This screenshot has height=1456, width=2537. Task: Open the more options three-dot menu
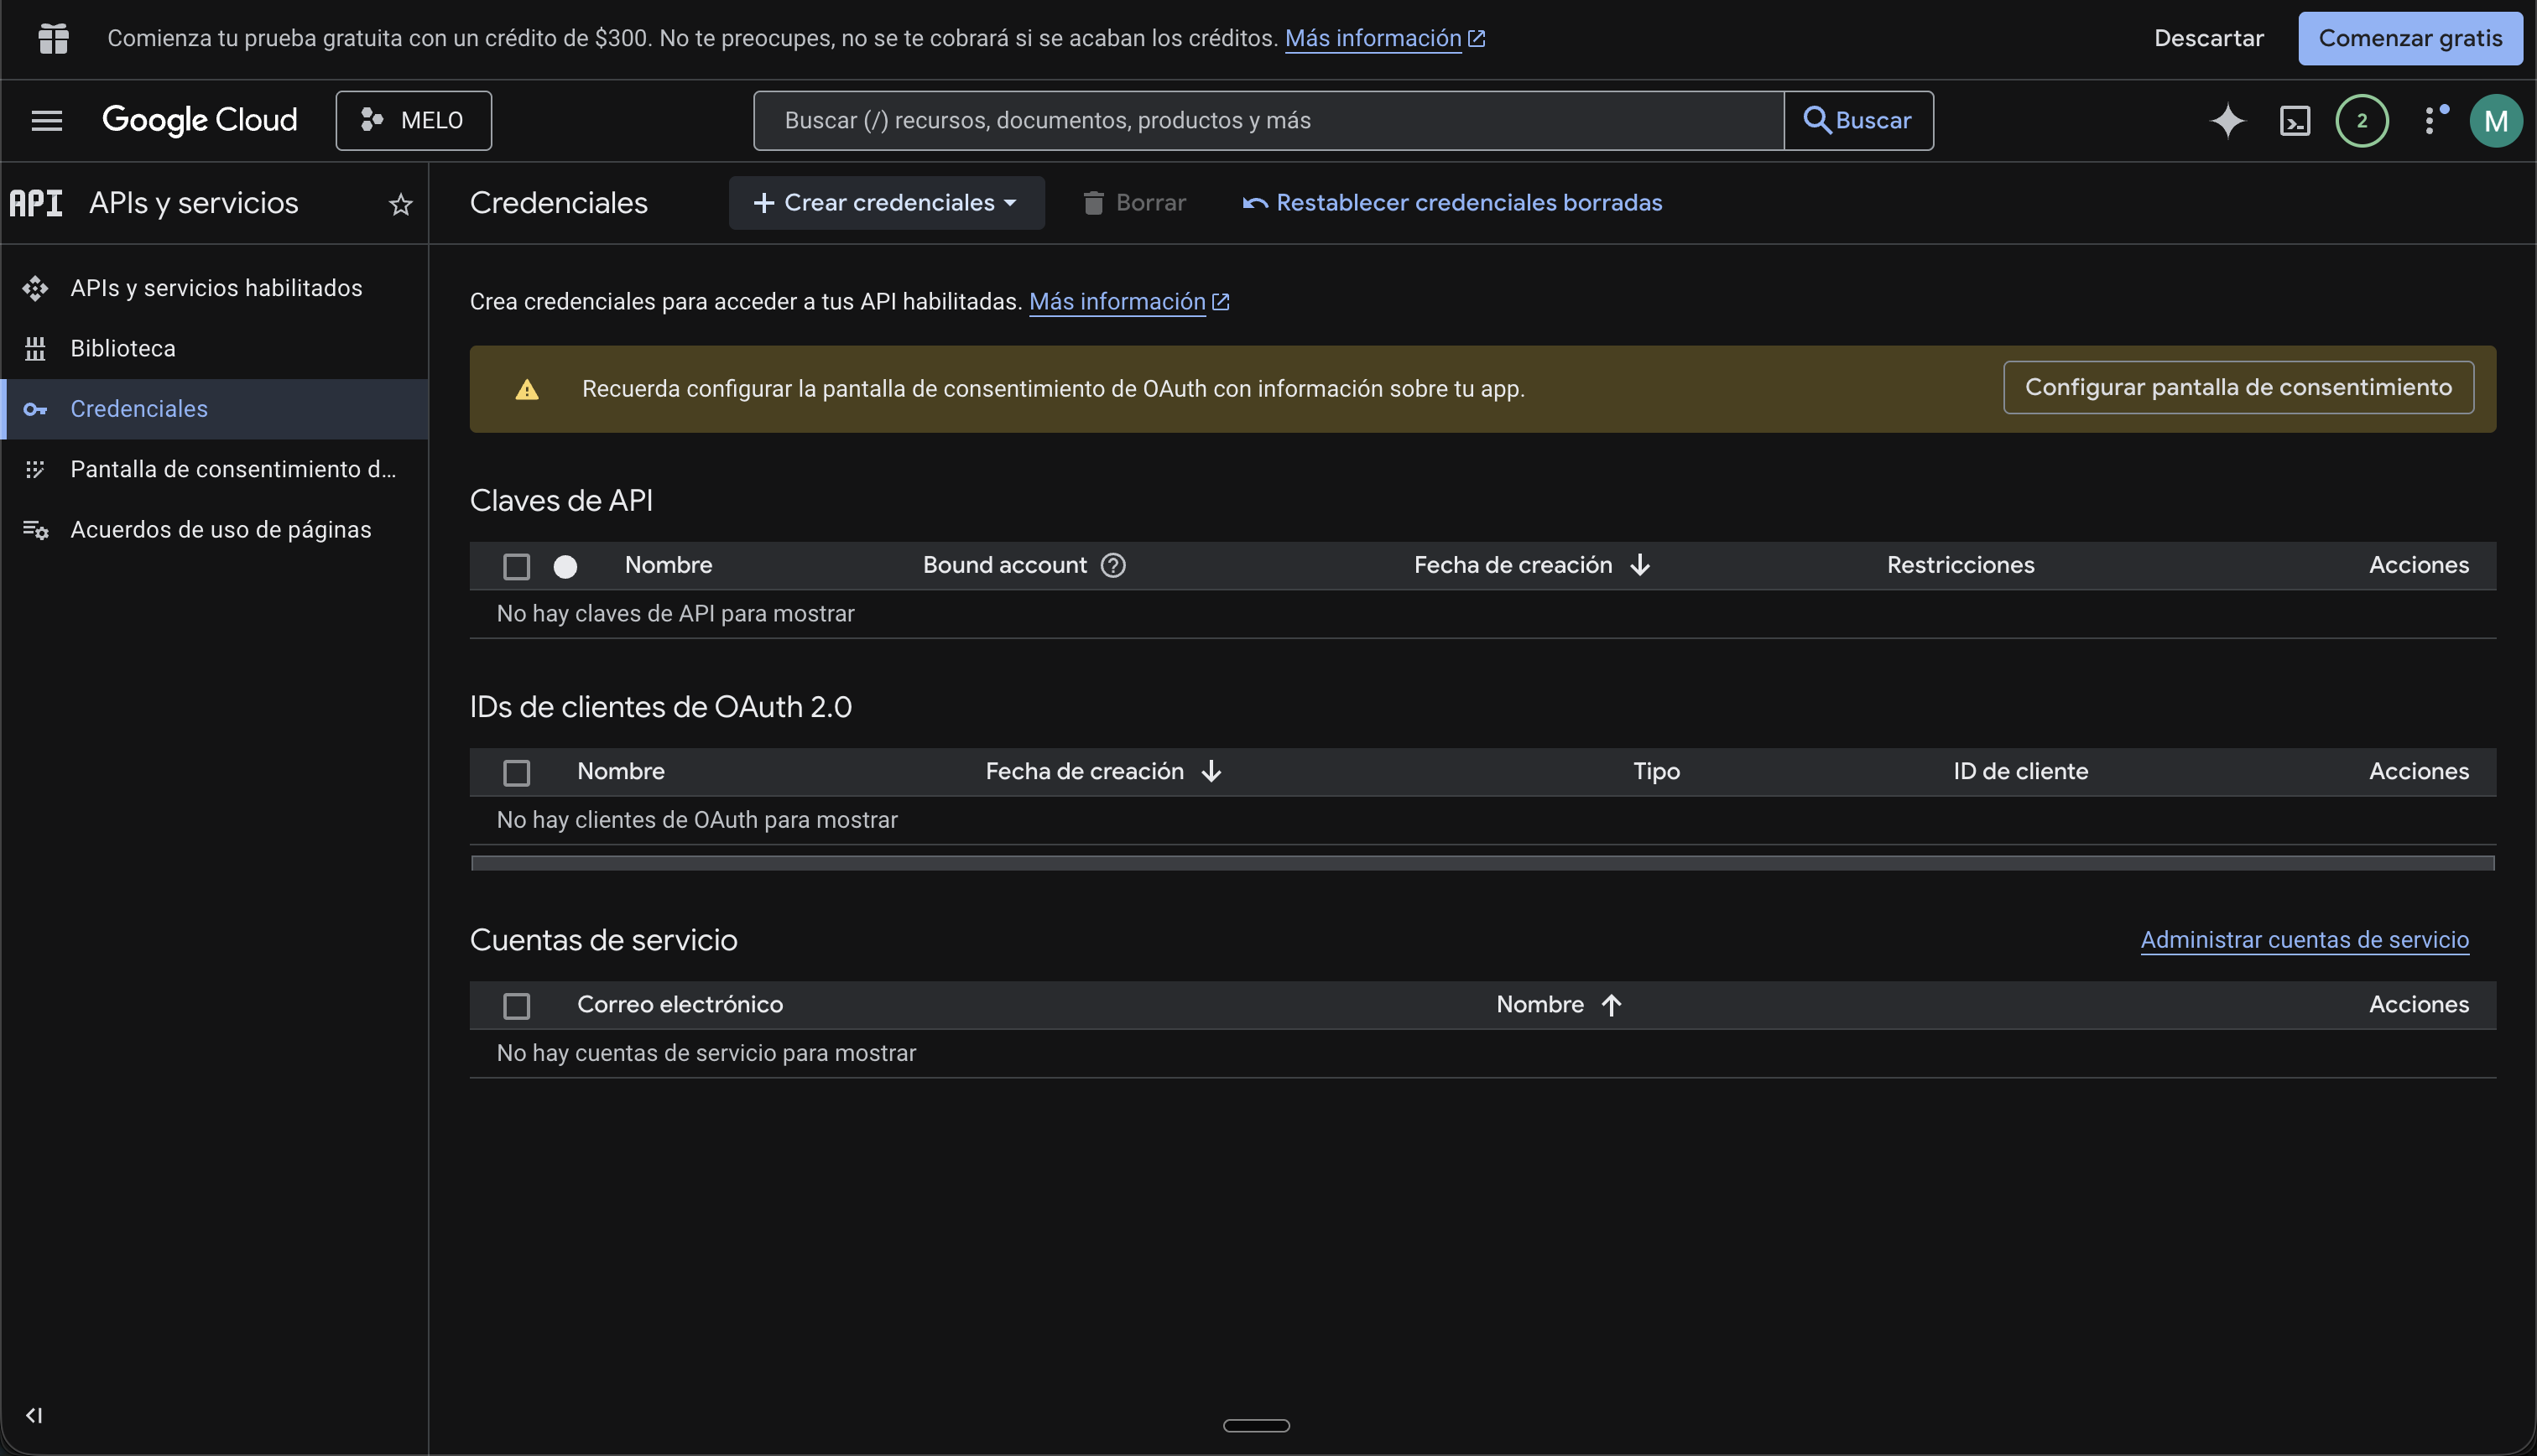tap(2434, 120)
